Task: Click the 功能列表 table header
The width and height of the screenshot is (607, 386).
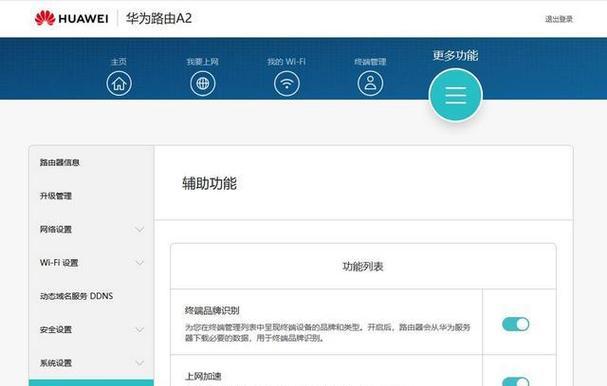Action: coord(363,266)
